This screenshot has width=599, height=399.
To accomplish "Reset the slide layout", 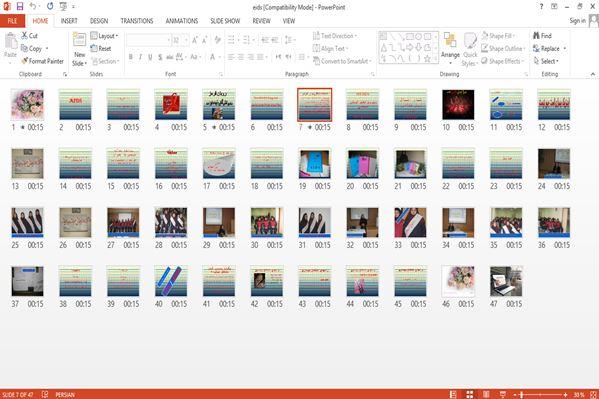I will point(101,49).
